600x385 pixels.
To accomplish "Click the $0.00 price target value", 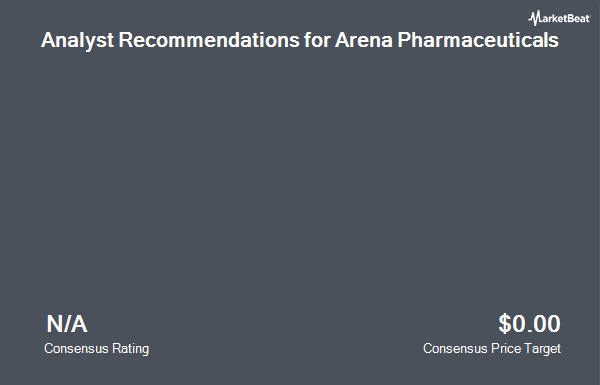I will (x=530, y=324).
